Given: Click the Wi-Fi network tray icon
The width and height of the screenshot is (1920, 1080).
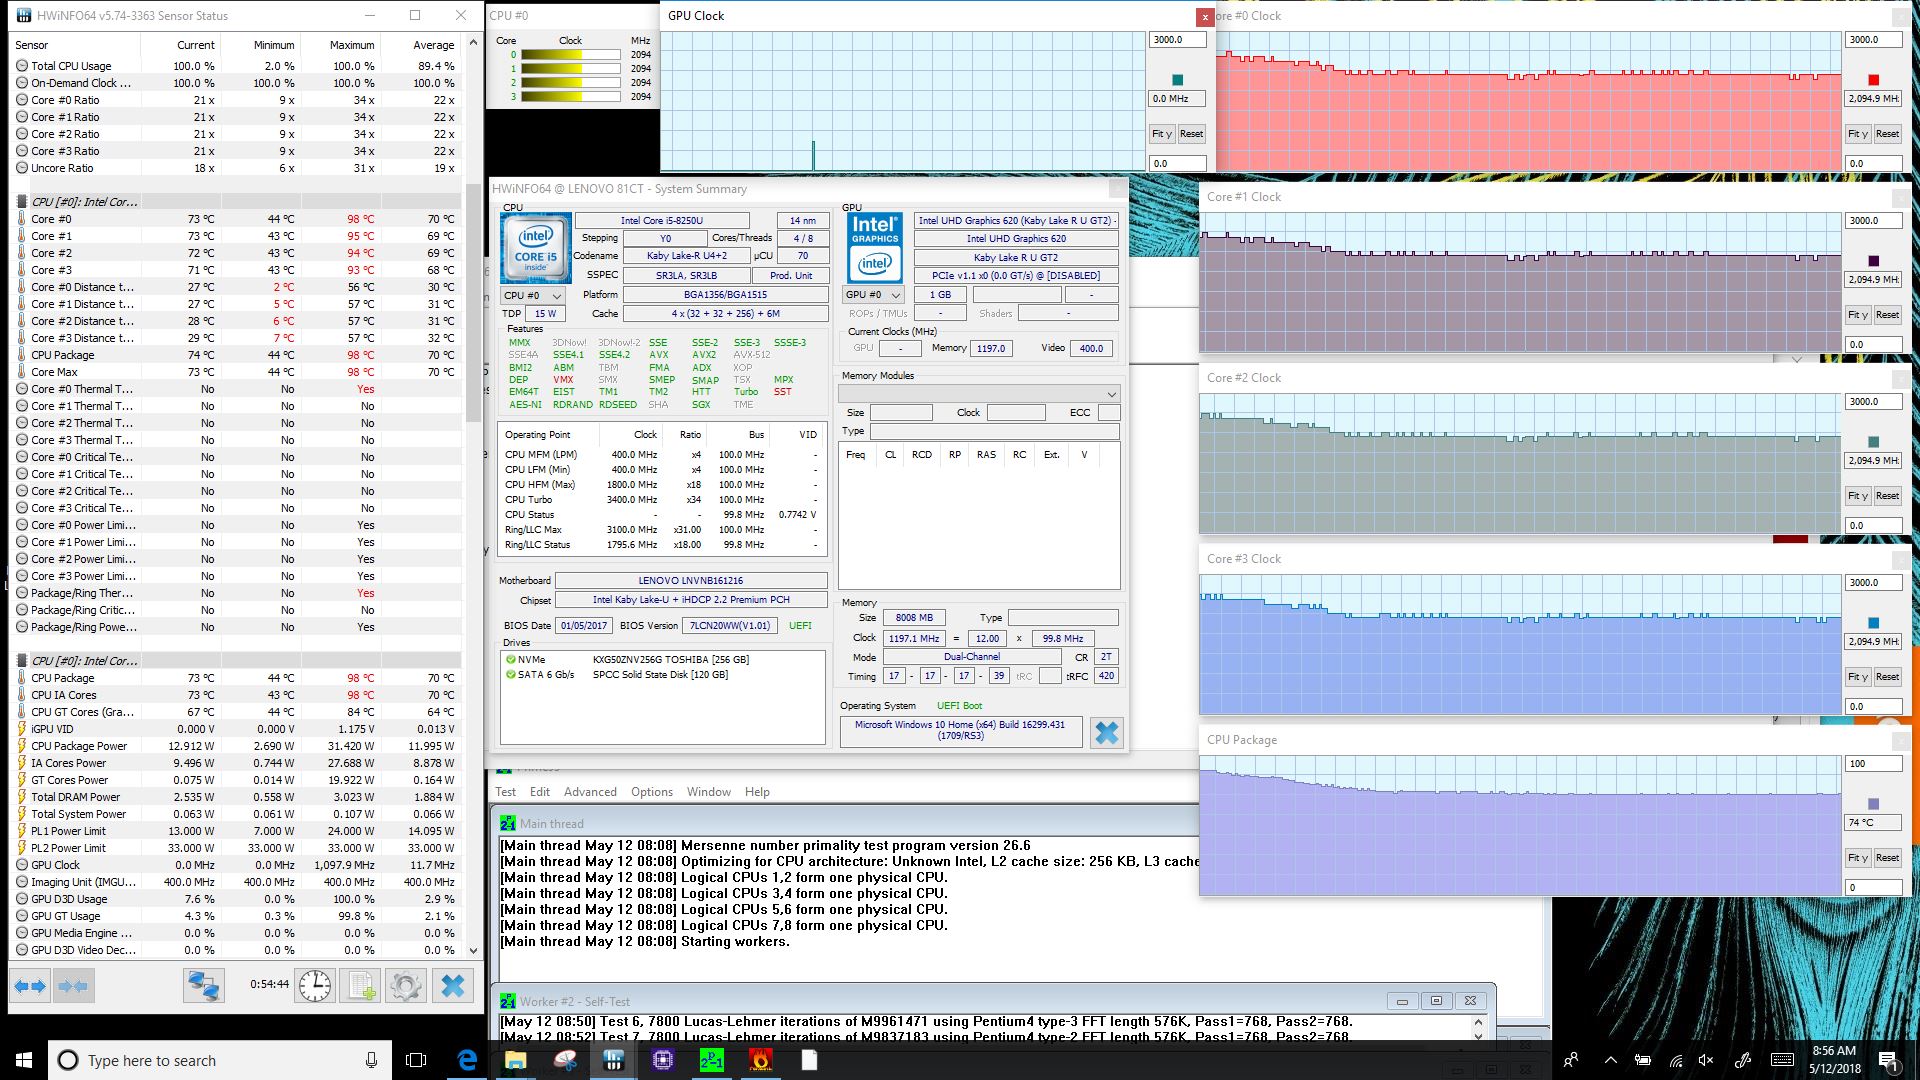Looking at the screenshot, I should [x=1675, y=1060].
